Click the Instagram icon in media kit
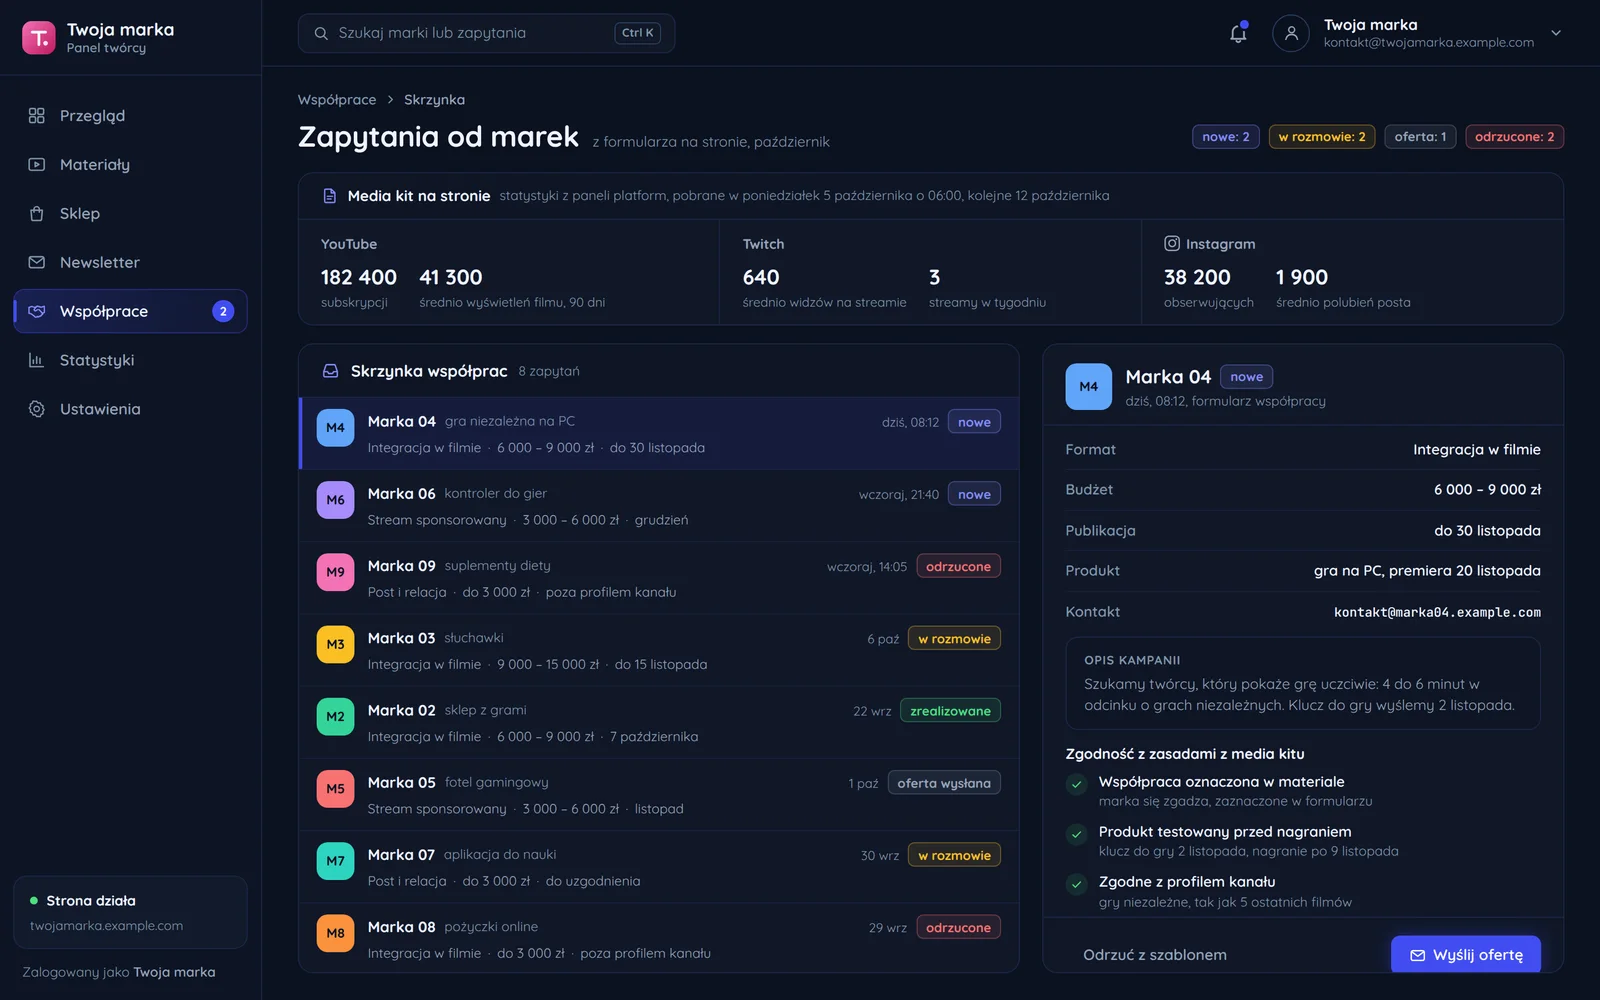1600x1000 pixels. pos(1172,244)
